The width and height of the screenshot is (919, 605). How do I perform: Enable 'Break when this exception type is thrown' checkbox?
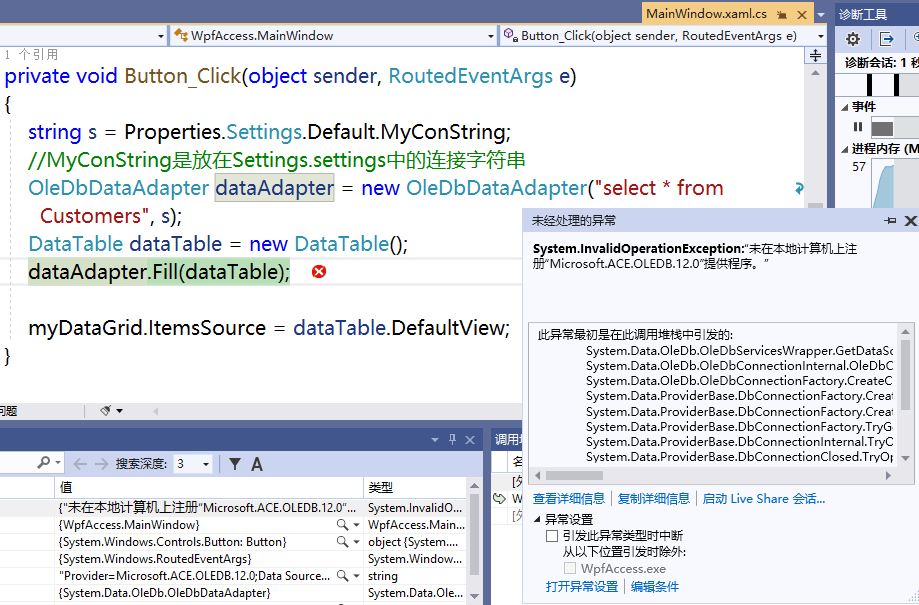(x=552, y=536)
